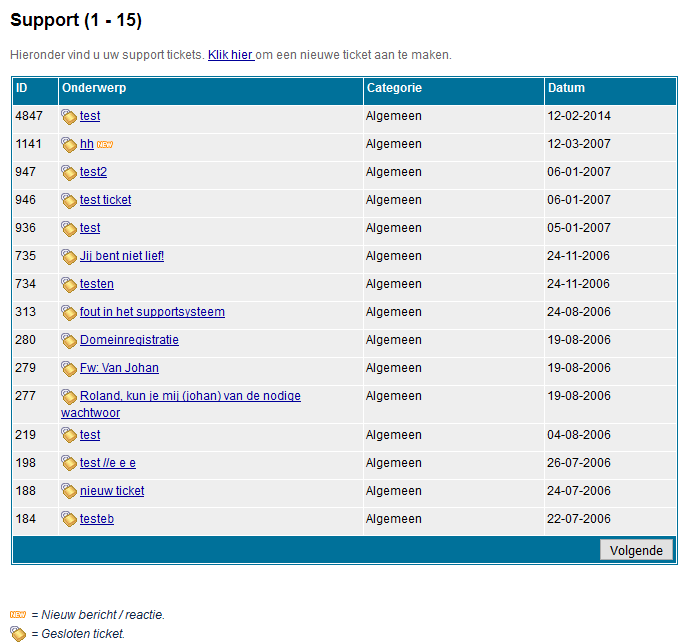
Task: Click the Datum column header
Action: pyautogui.click(x=566, y=89)
